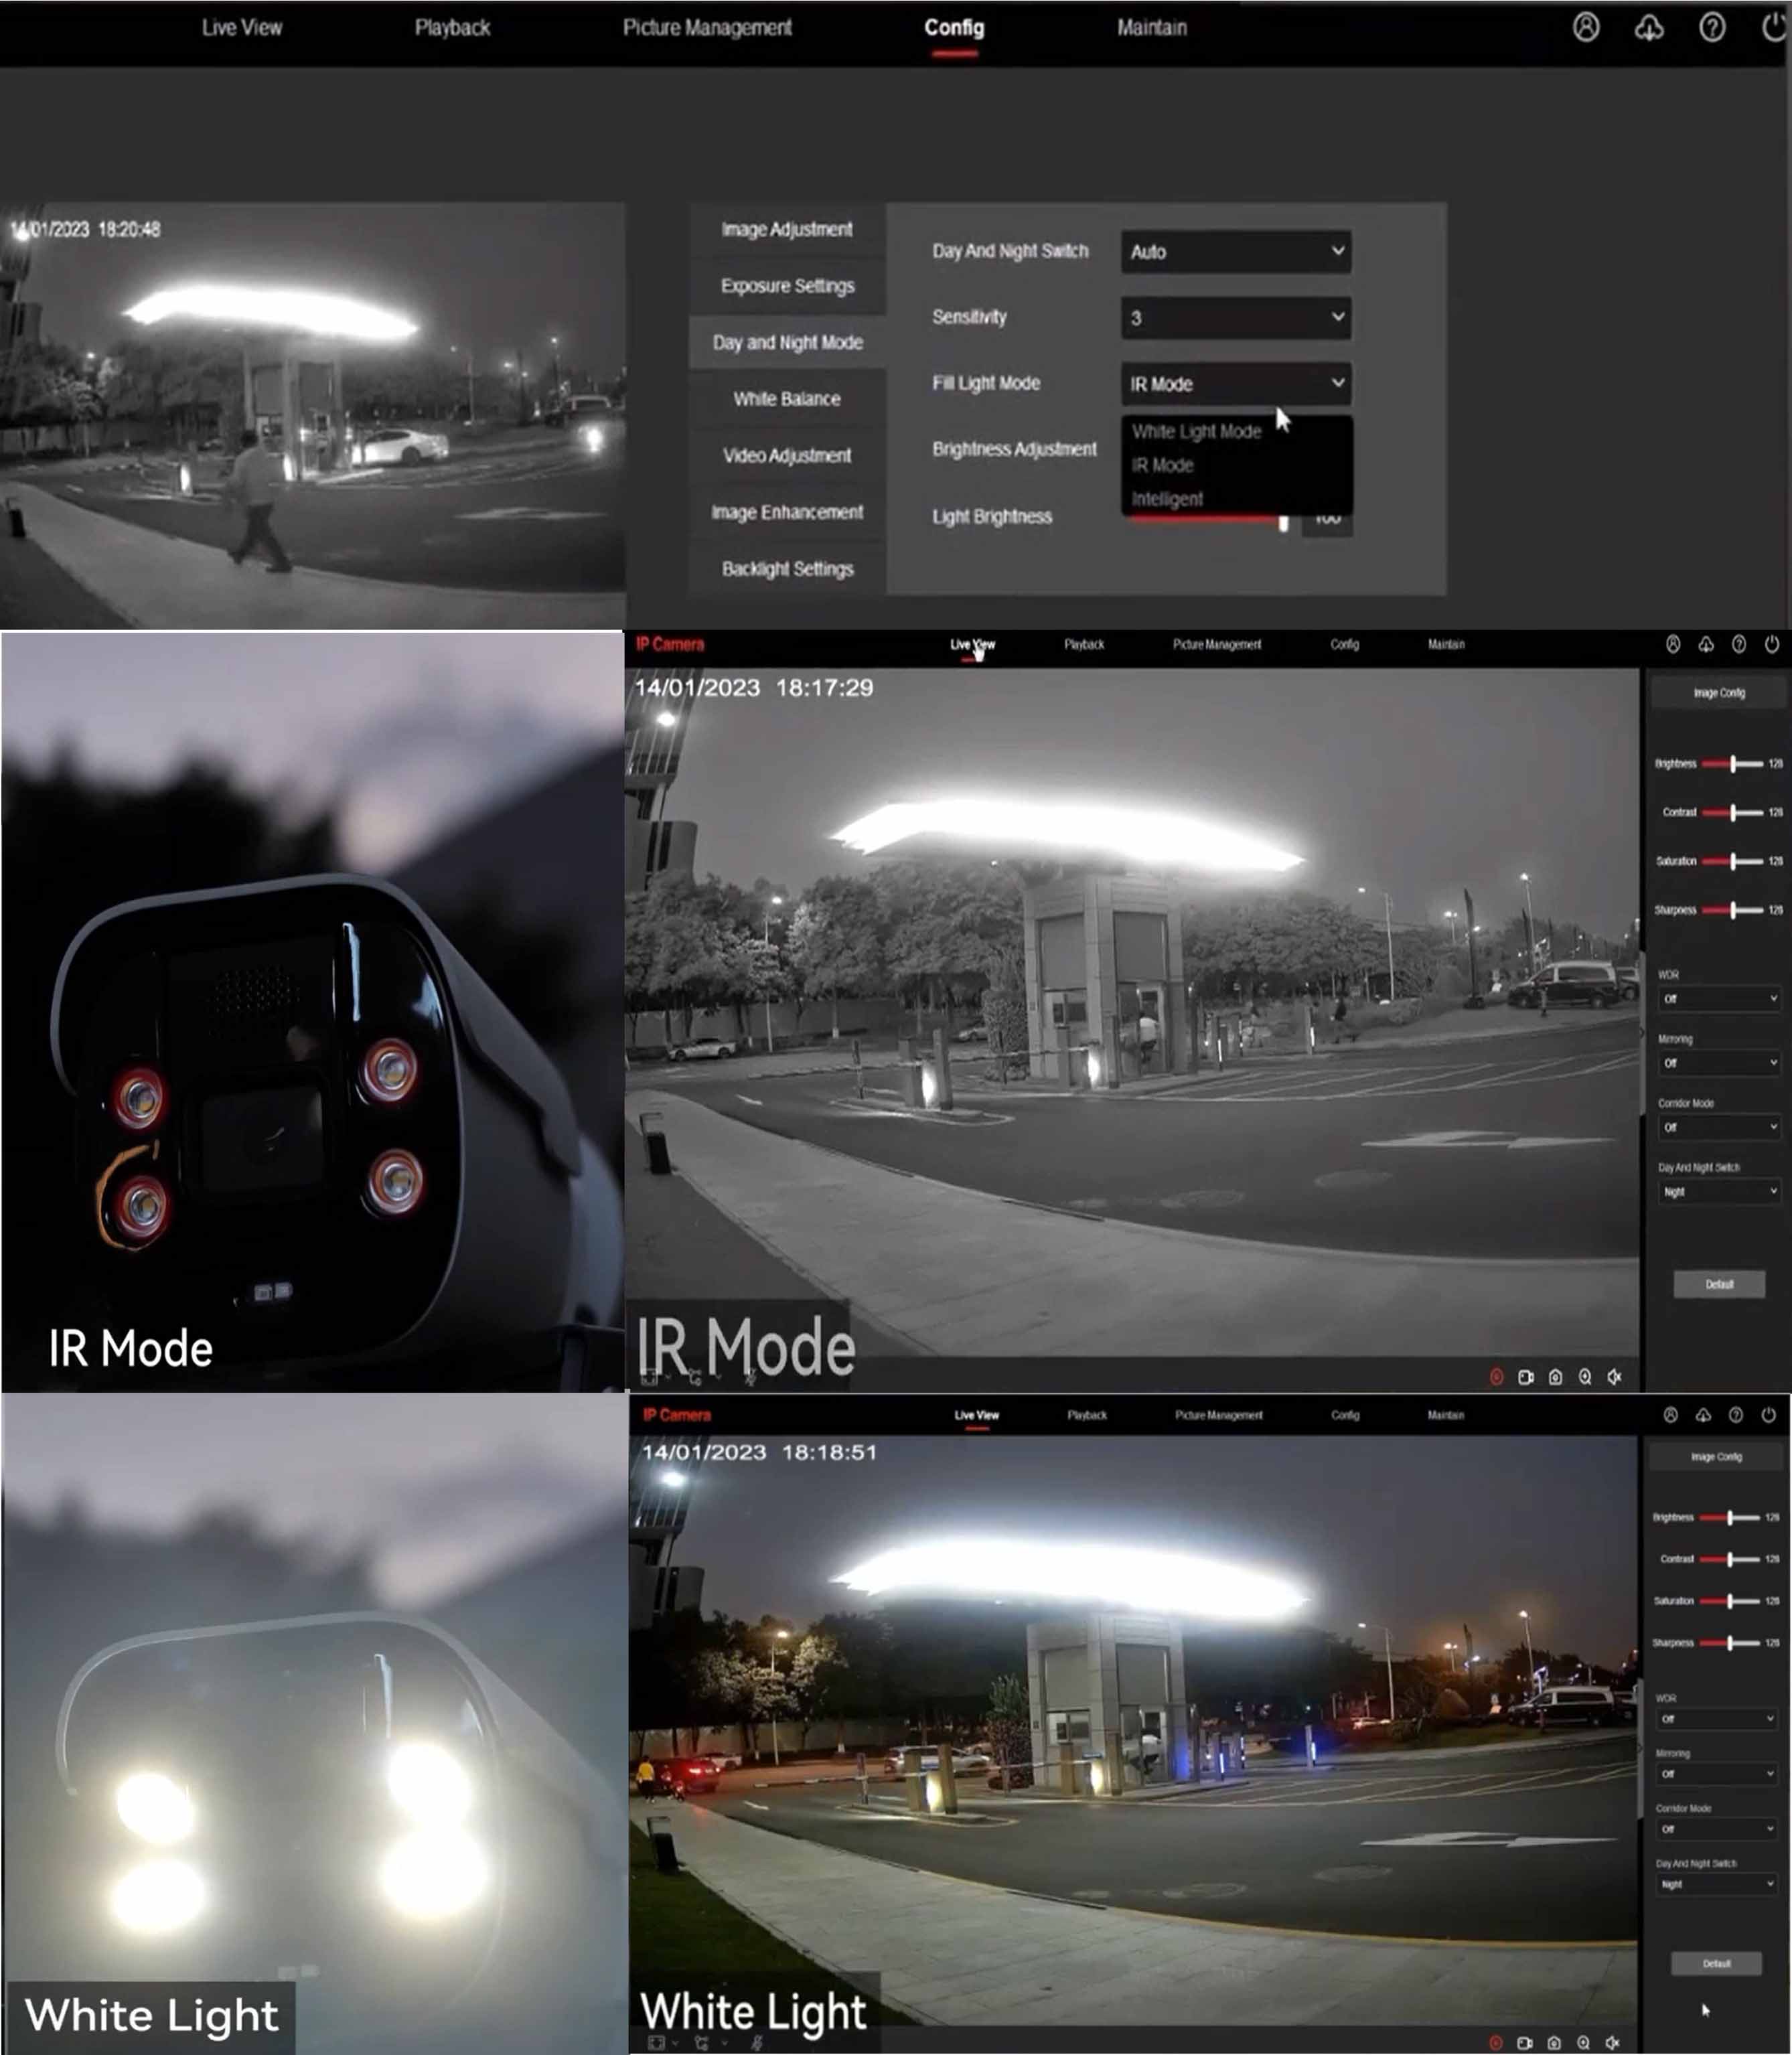Screen dimensions: 1792x2055
Task: Toggle muted speaker icon under IR Mode video
Action: pos(1614,1377)
